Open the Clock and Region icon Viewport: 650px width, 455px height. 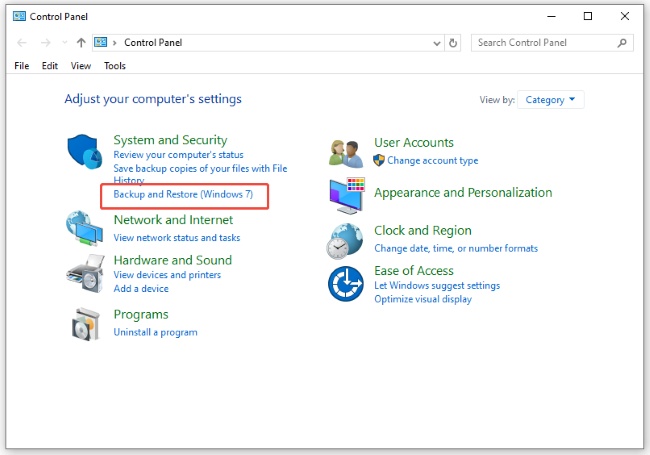345,241
